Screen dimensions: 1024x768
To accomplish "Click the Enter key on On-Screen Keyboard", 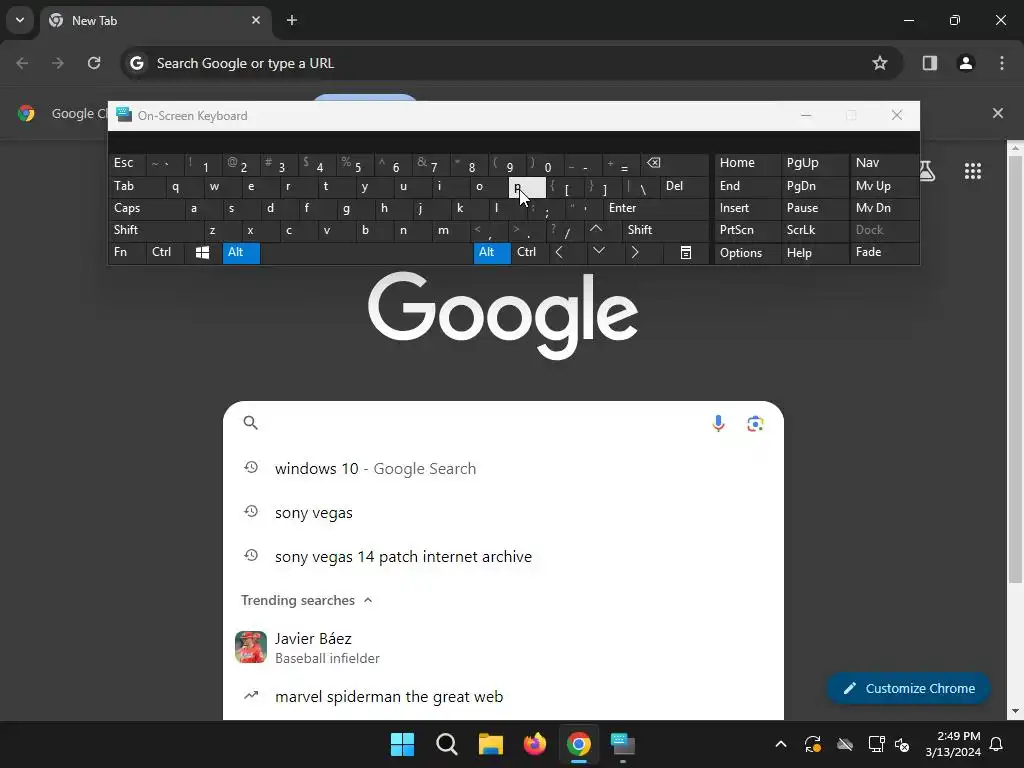I will [x=656, y=208].
